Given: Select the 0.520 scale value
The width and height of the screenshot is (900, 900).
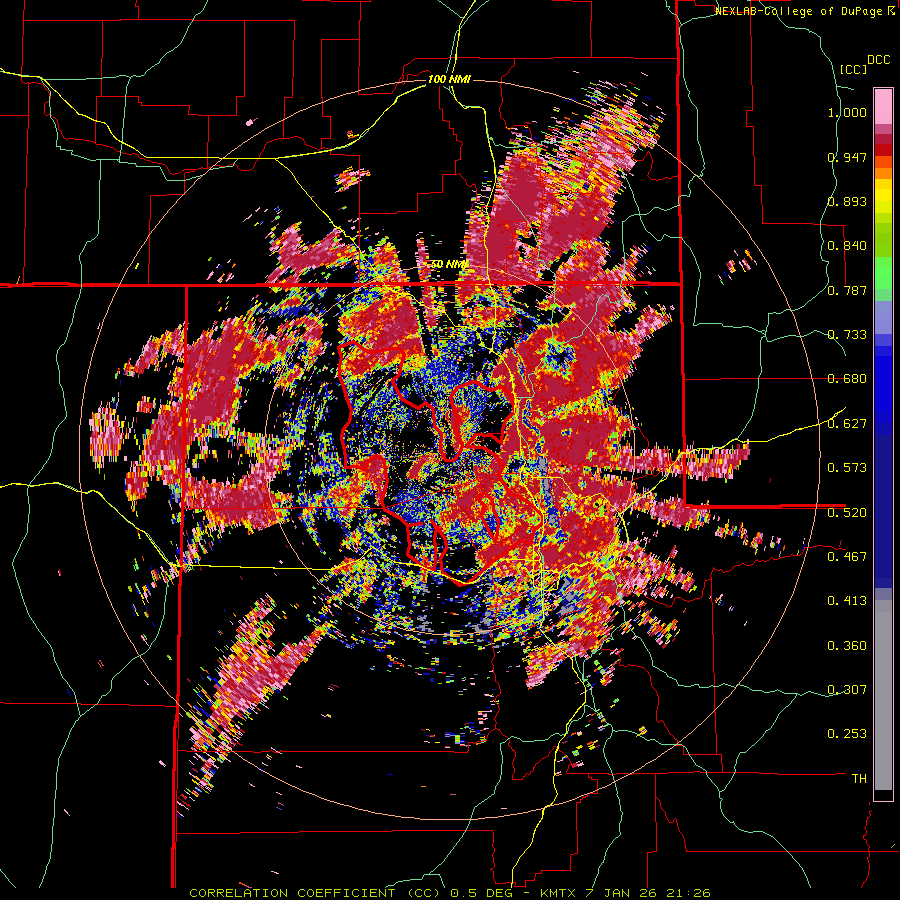Looking at the screenshot, I should click(847, 512).
